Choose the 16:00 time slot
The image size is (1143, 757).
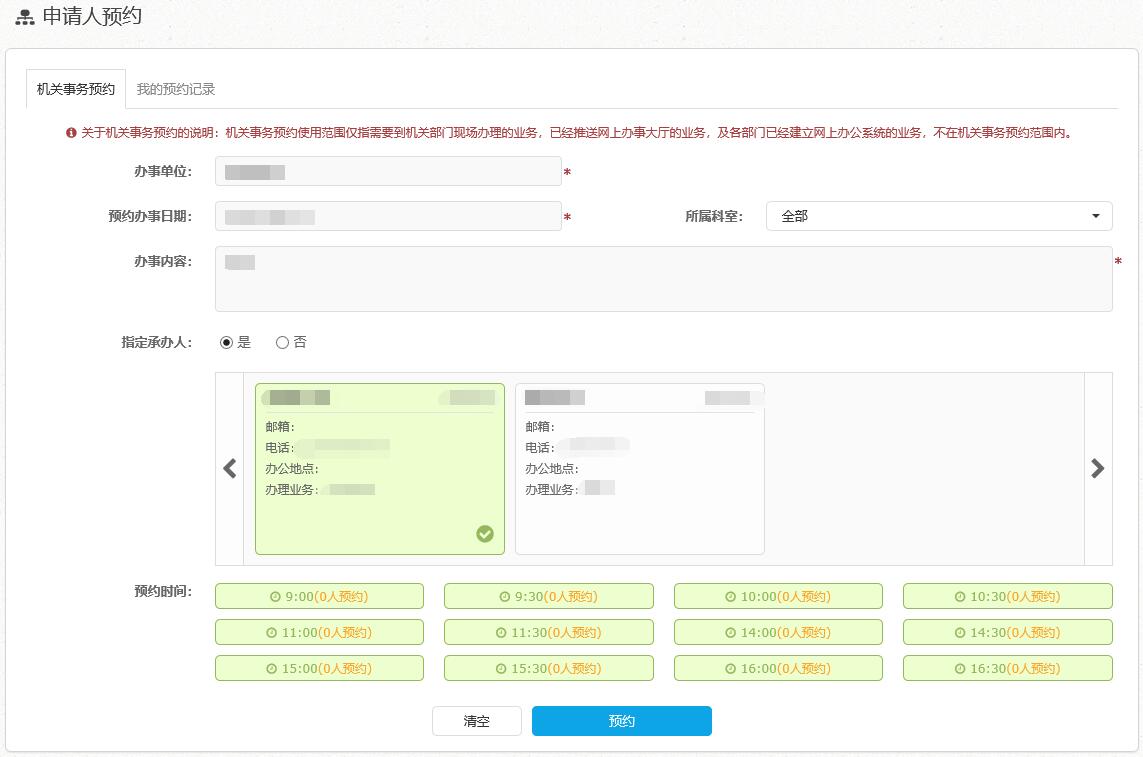(x=779, y=668)
